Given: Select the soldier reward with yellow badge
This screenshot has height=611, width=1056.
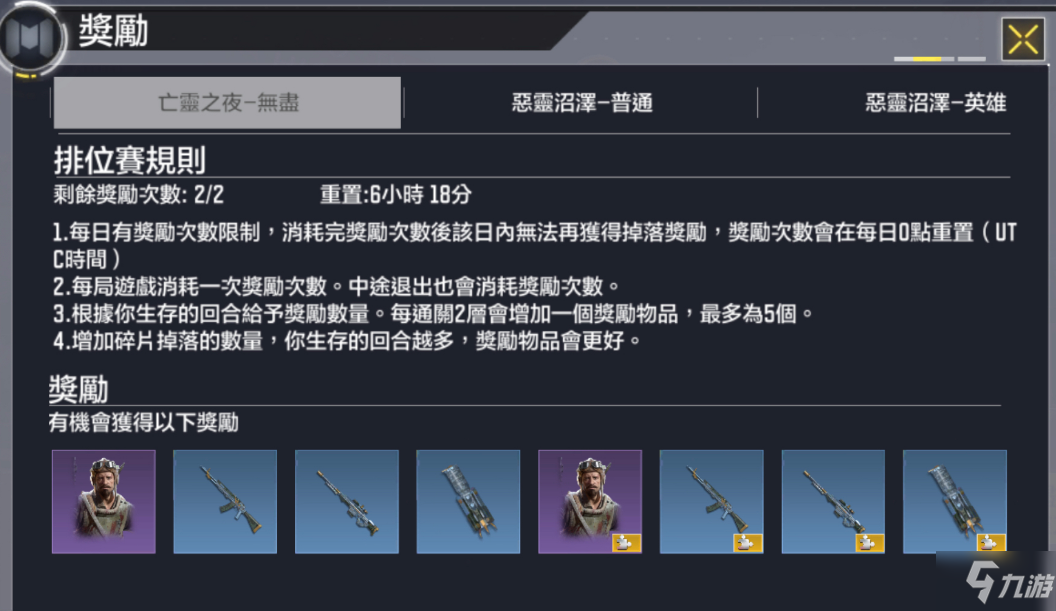Looking at the screenshot, I should 590,502.
